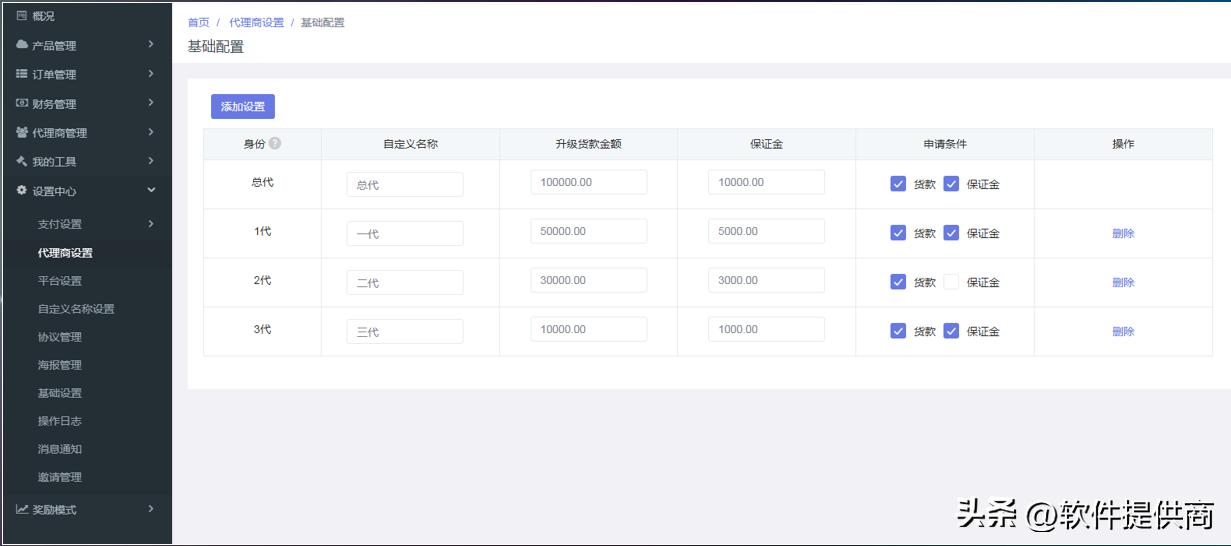
Task: Click the custom name field containing 二代
Action: click(405, 282)
